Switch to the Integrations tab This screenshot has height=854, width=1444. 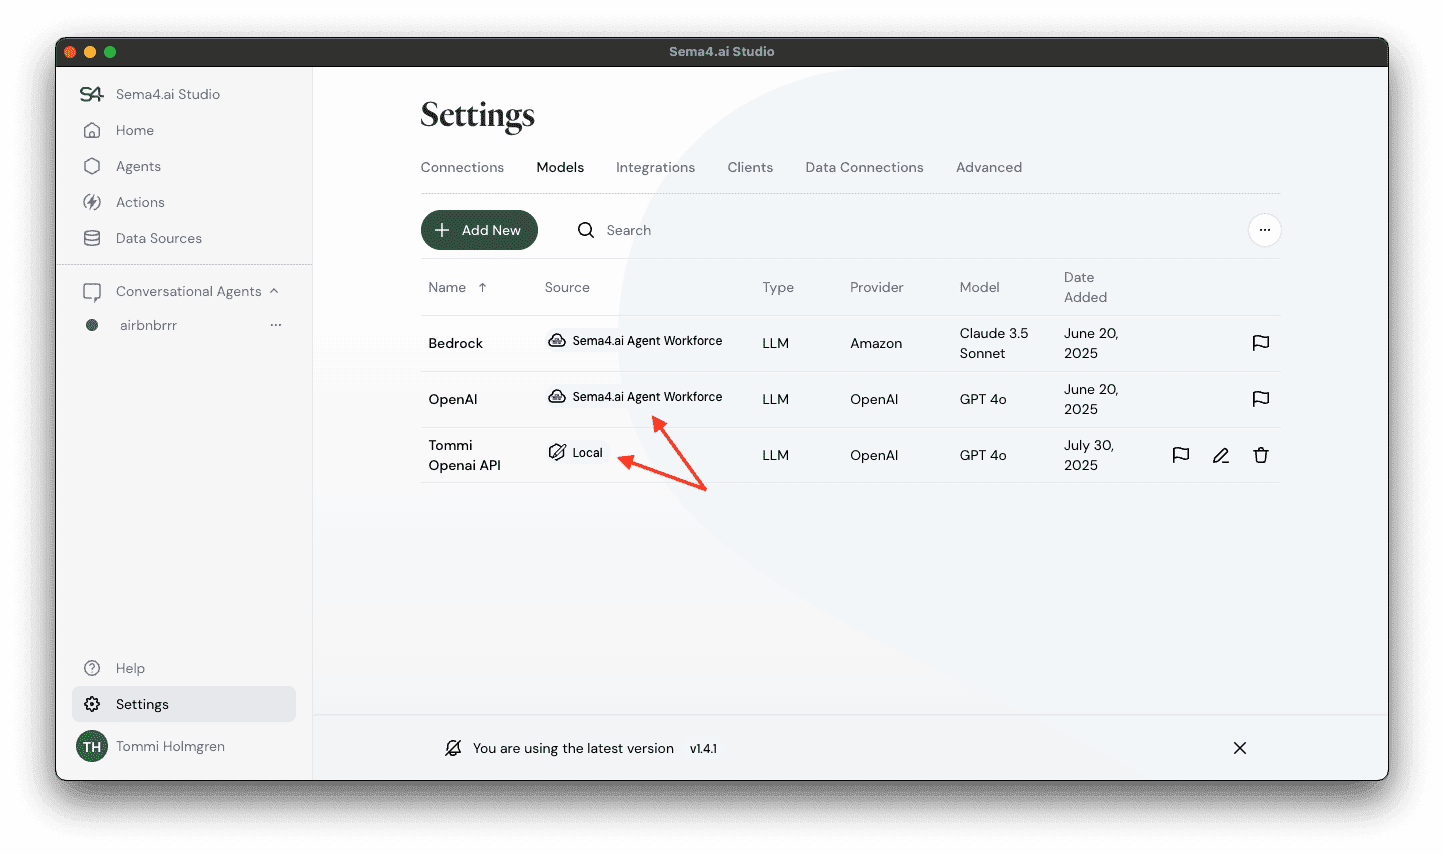pos(655,167)
